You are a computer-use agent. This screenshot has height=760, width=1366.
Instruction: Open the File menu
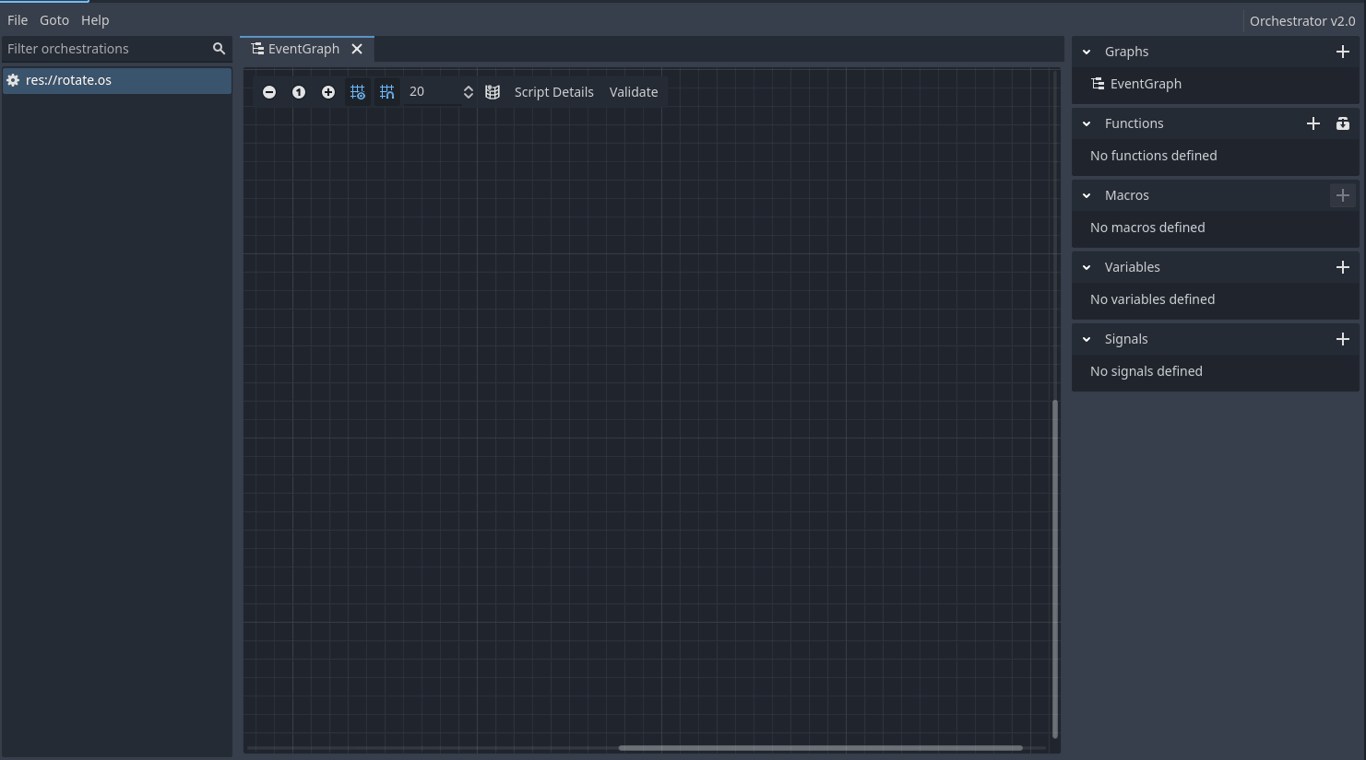click(17, 20)
